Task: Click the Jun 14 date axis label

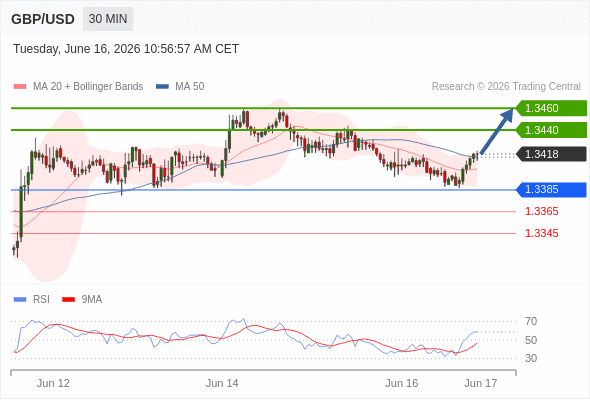Action: tap(222, 383)
